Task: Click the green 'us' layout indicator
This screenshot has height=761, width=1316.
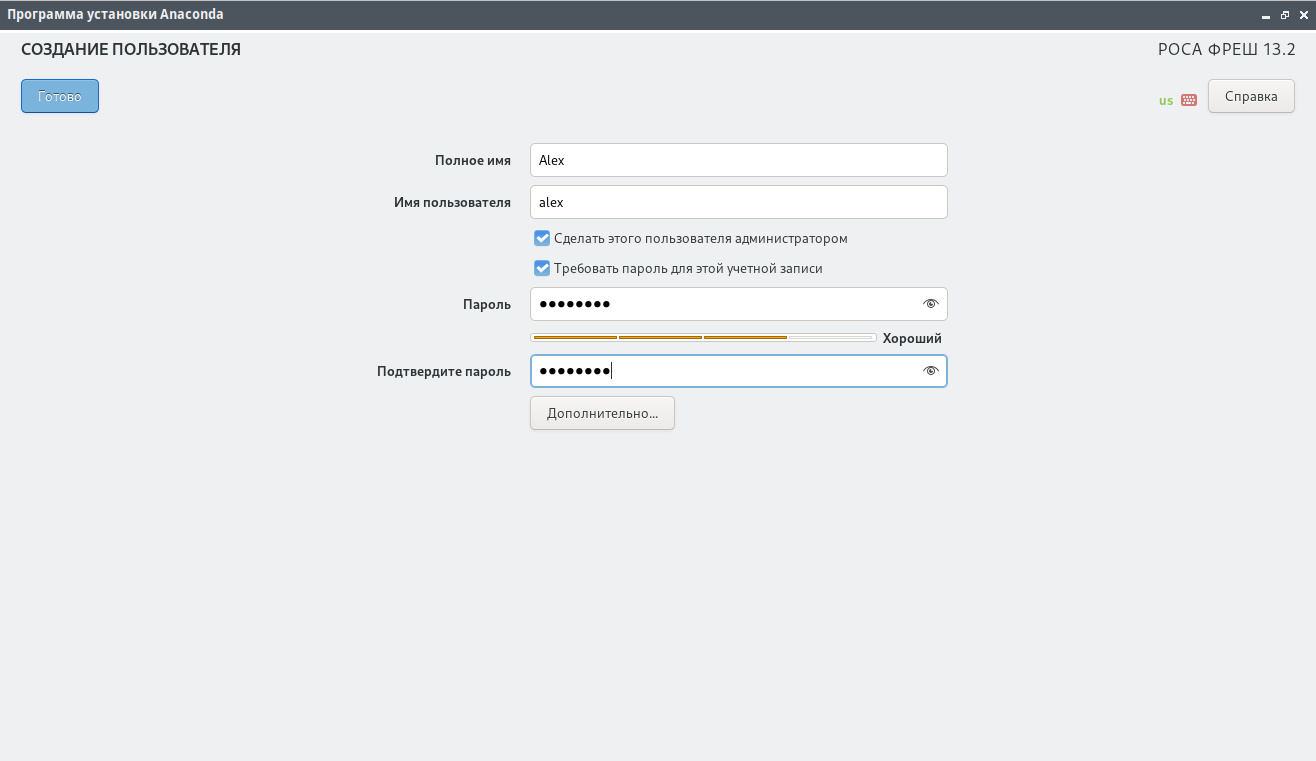Action: [x=1166, y=100]
